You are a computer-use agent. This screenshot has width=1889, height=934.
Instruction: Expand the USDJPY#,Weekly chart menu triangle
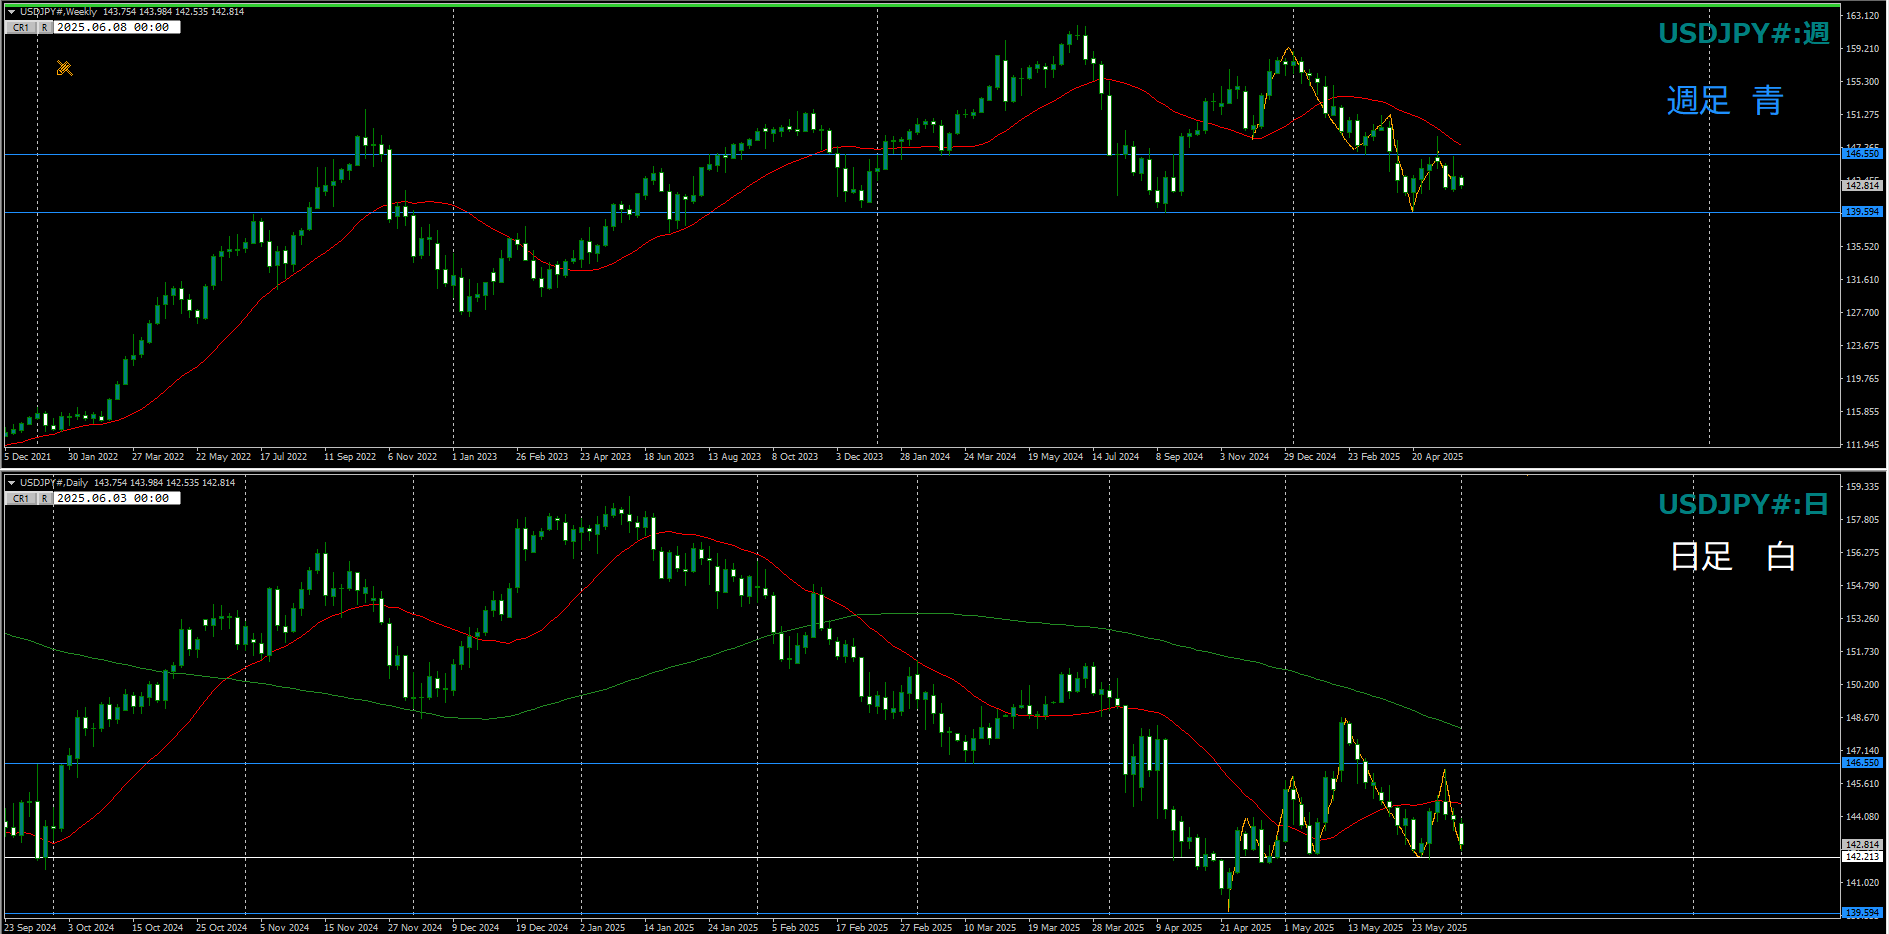coord(11,12)
